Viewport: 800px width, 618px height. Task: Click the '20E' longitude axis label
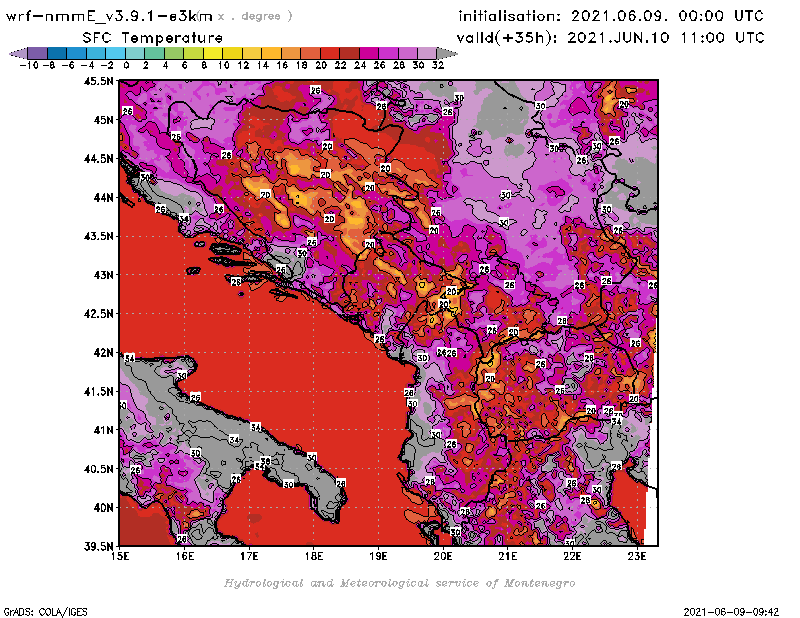point(443,556)
